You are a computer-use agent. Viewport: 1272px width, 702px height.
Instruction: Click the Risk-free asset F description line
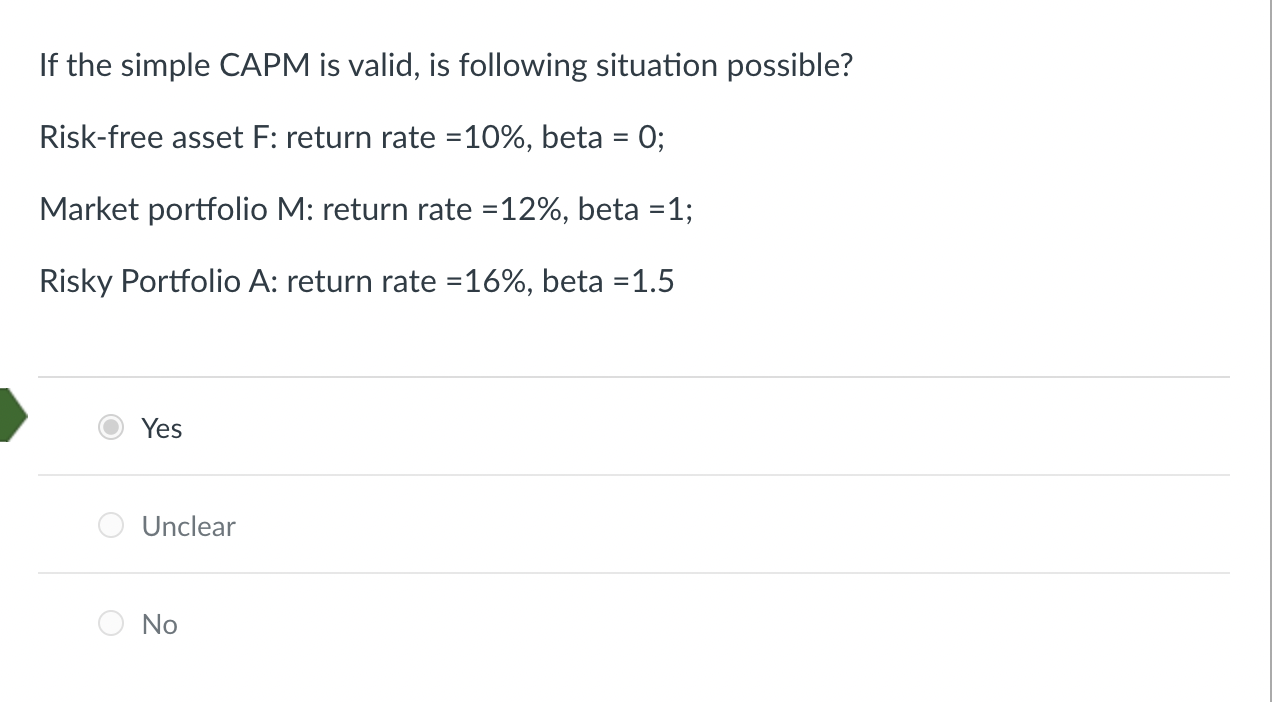coord(351,137)
